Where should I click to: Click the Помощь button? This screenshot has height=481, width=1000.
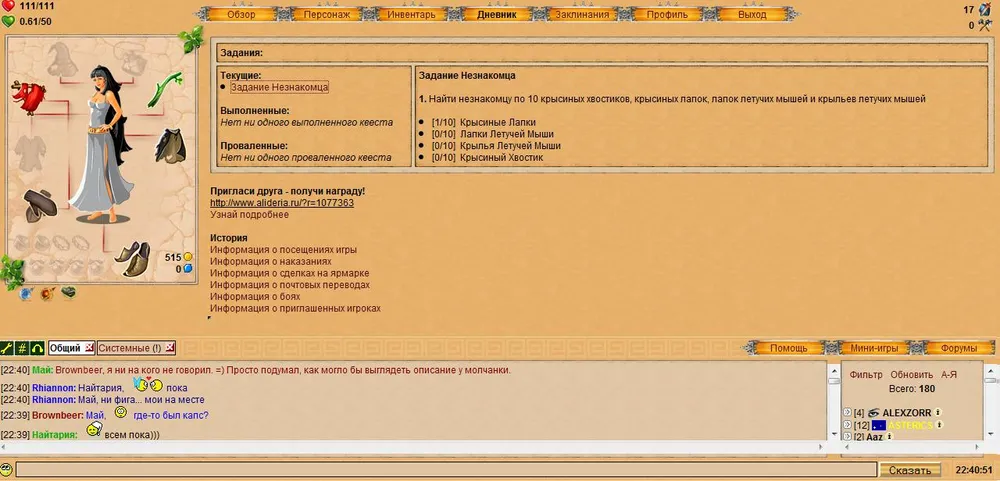tap(788, 348)
